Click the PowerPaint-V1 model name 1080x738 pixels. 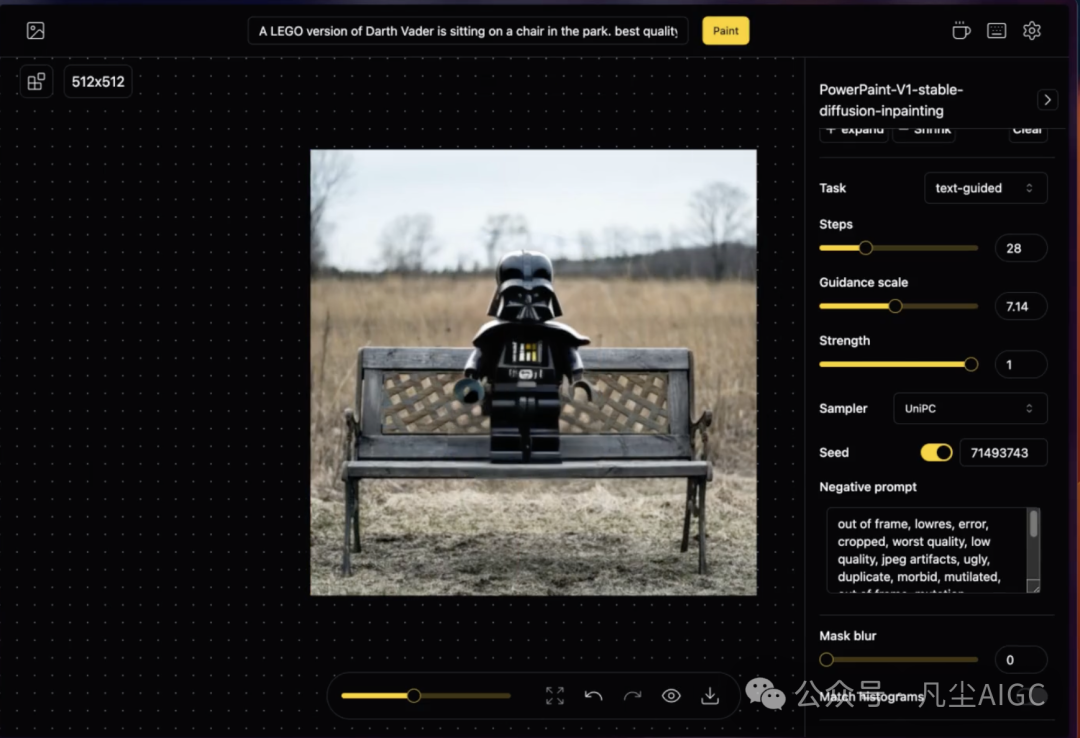891,100
